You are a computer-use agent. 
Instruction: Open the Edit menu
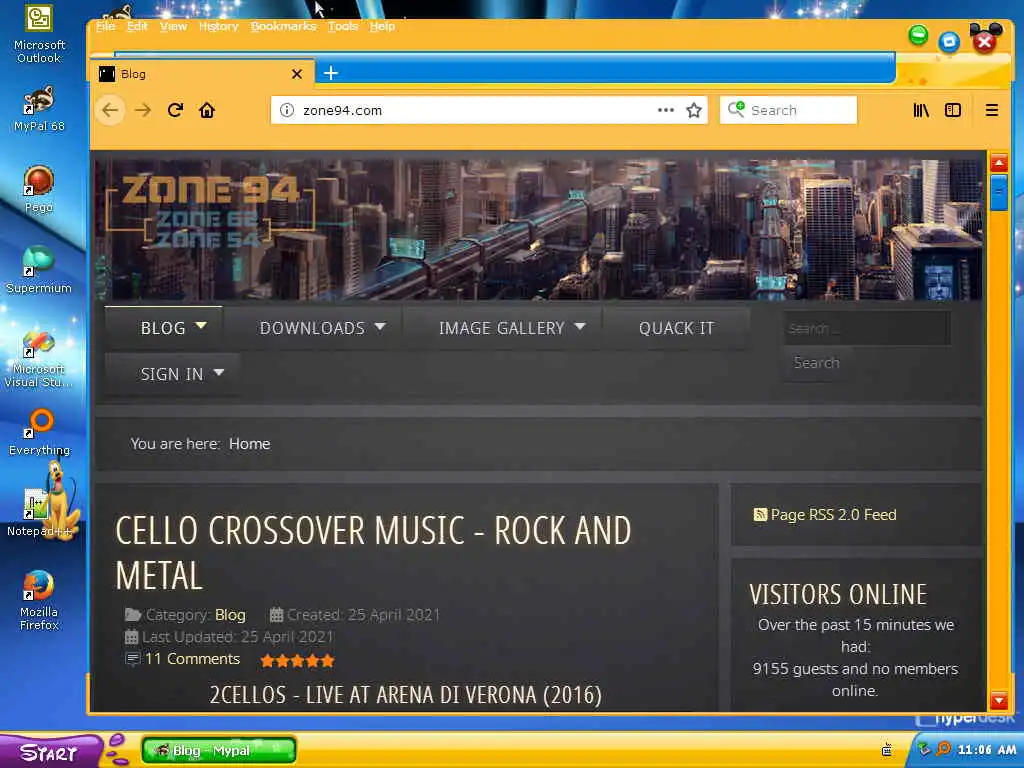[x=137, y=26]
